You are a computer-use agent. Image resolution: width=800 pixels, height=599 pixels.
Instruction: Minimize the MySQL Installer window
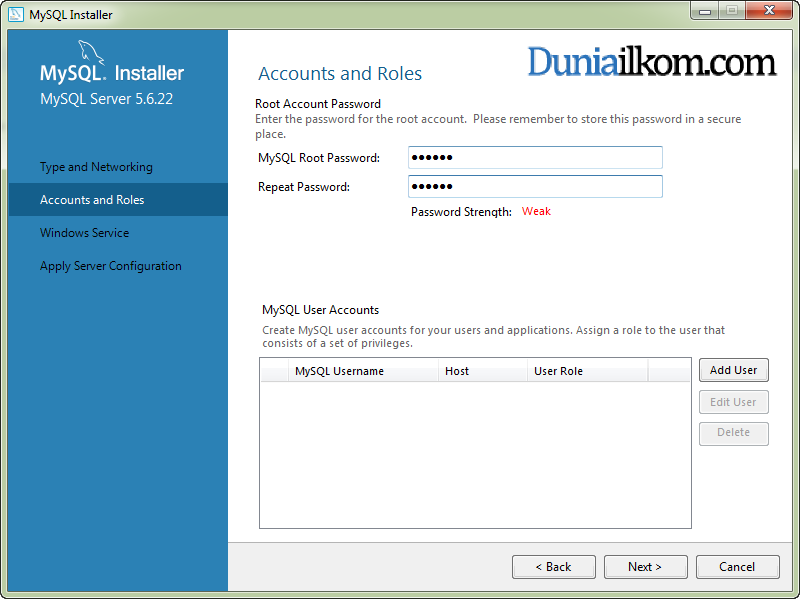705,11
